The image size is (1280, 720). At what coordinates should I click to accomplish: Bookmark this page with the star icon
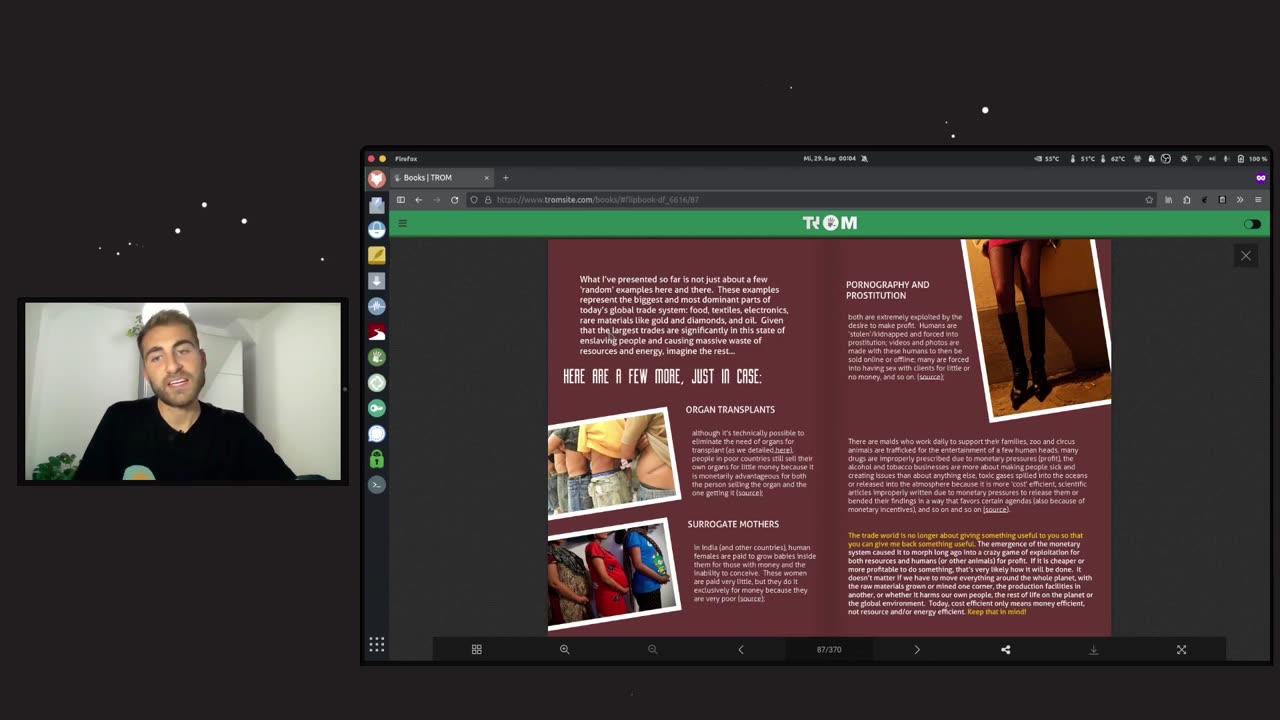pyautogui.click(x=1149, y=200)
